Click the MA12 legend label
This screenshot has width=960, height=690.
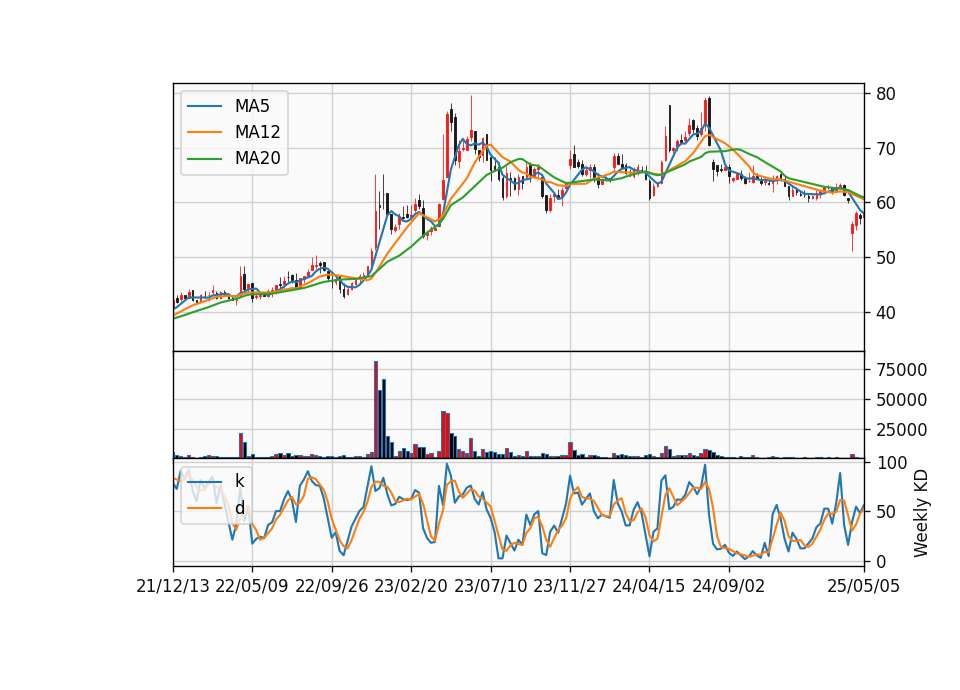tap(257, 132)
